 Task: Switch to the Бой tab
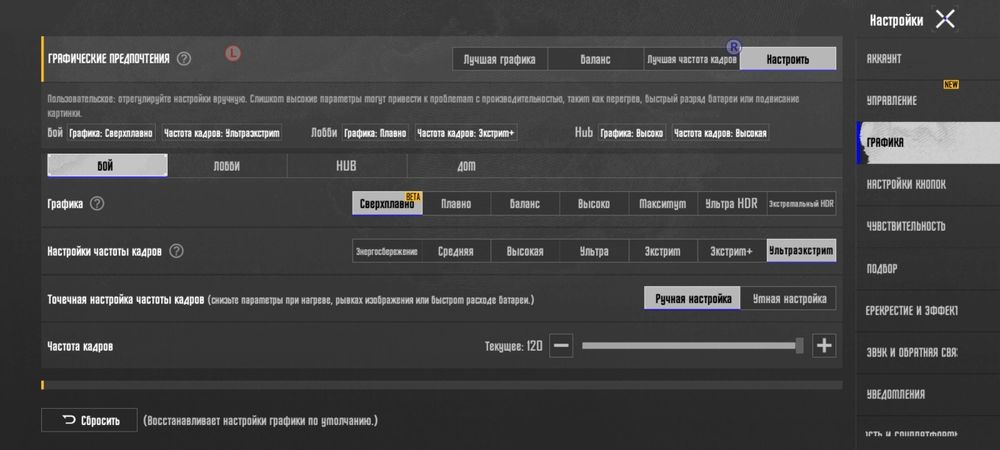107,166
